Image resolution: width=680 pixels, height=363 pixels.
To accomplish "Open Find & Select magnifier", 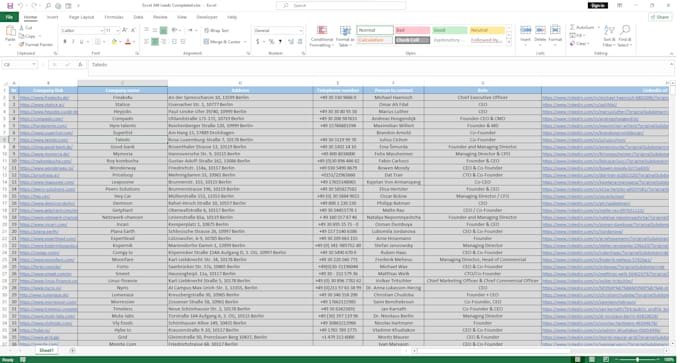I will click(625, 36).
